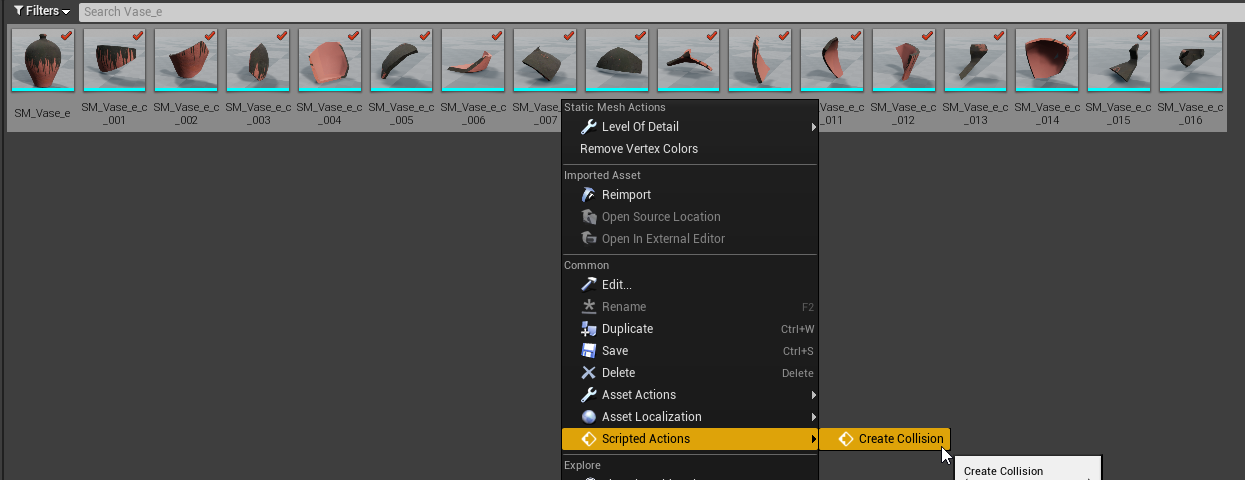
Task: Click the Scripted Actions diamond icon
Action: [x=589, y=439]
